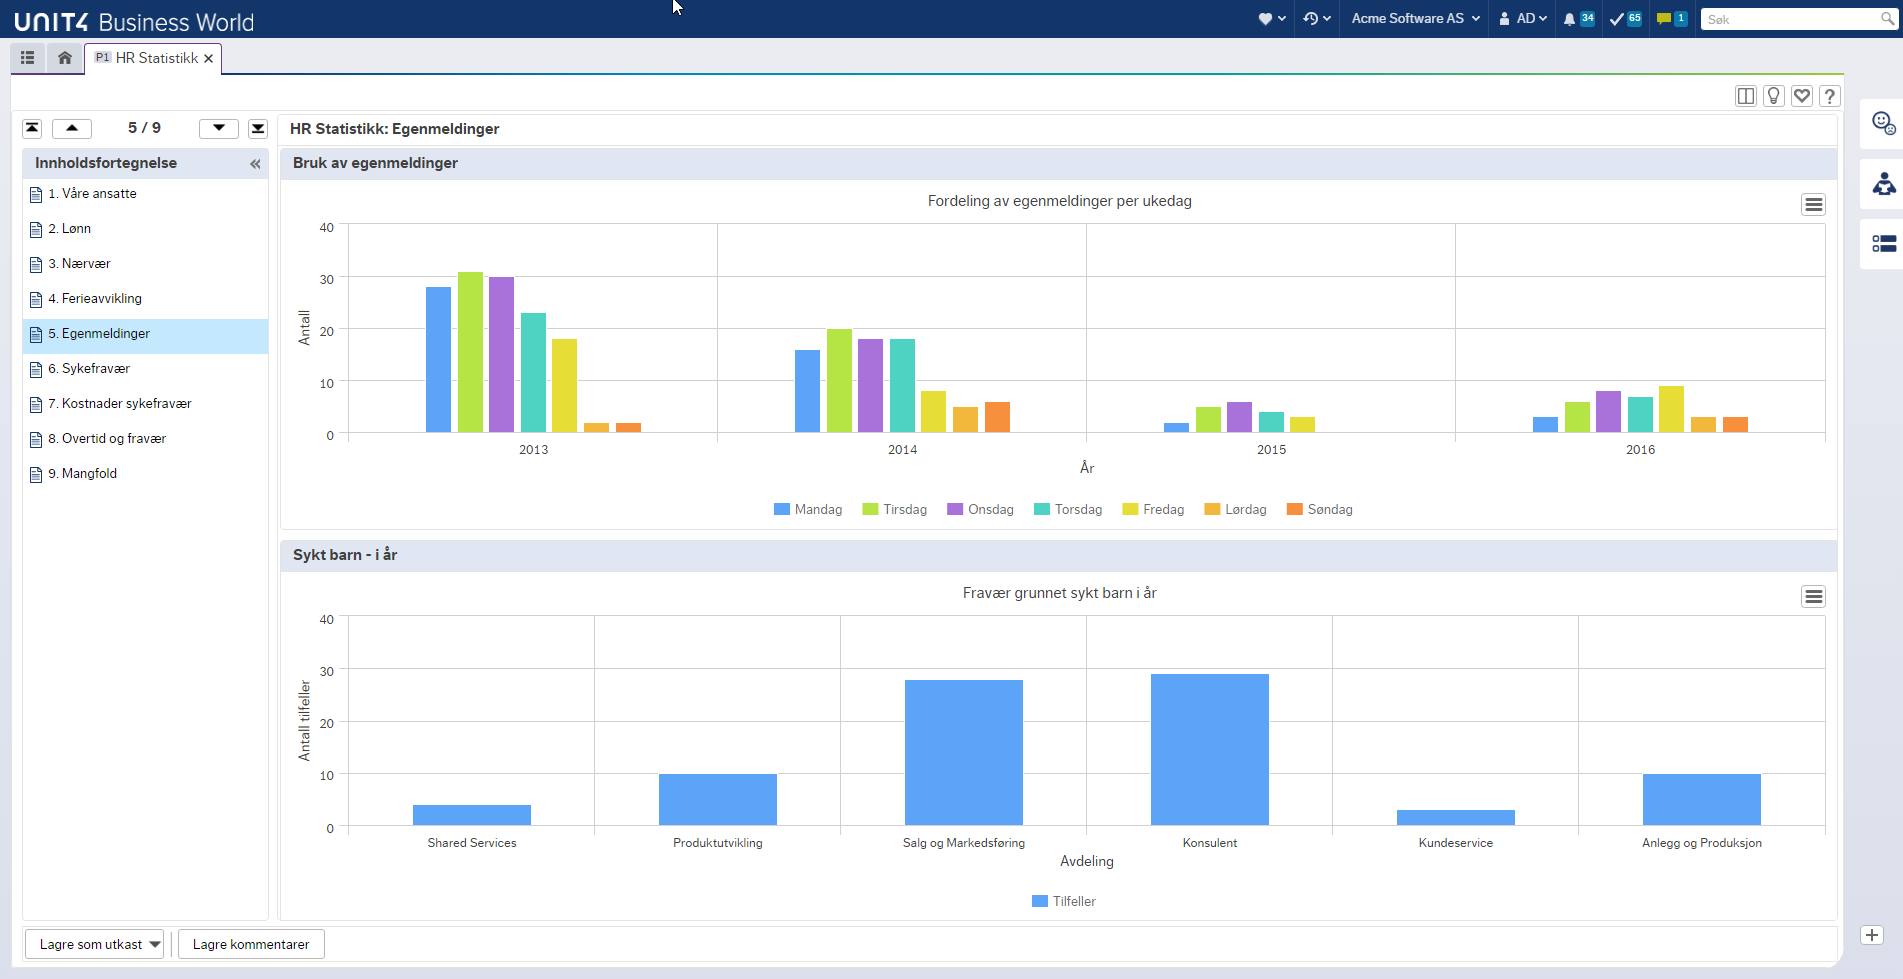Open the feedback smiley side panel
The width and height of the screenshot is (1903, 979).
pyautogui.click(x=1884, y=123)
